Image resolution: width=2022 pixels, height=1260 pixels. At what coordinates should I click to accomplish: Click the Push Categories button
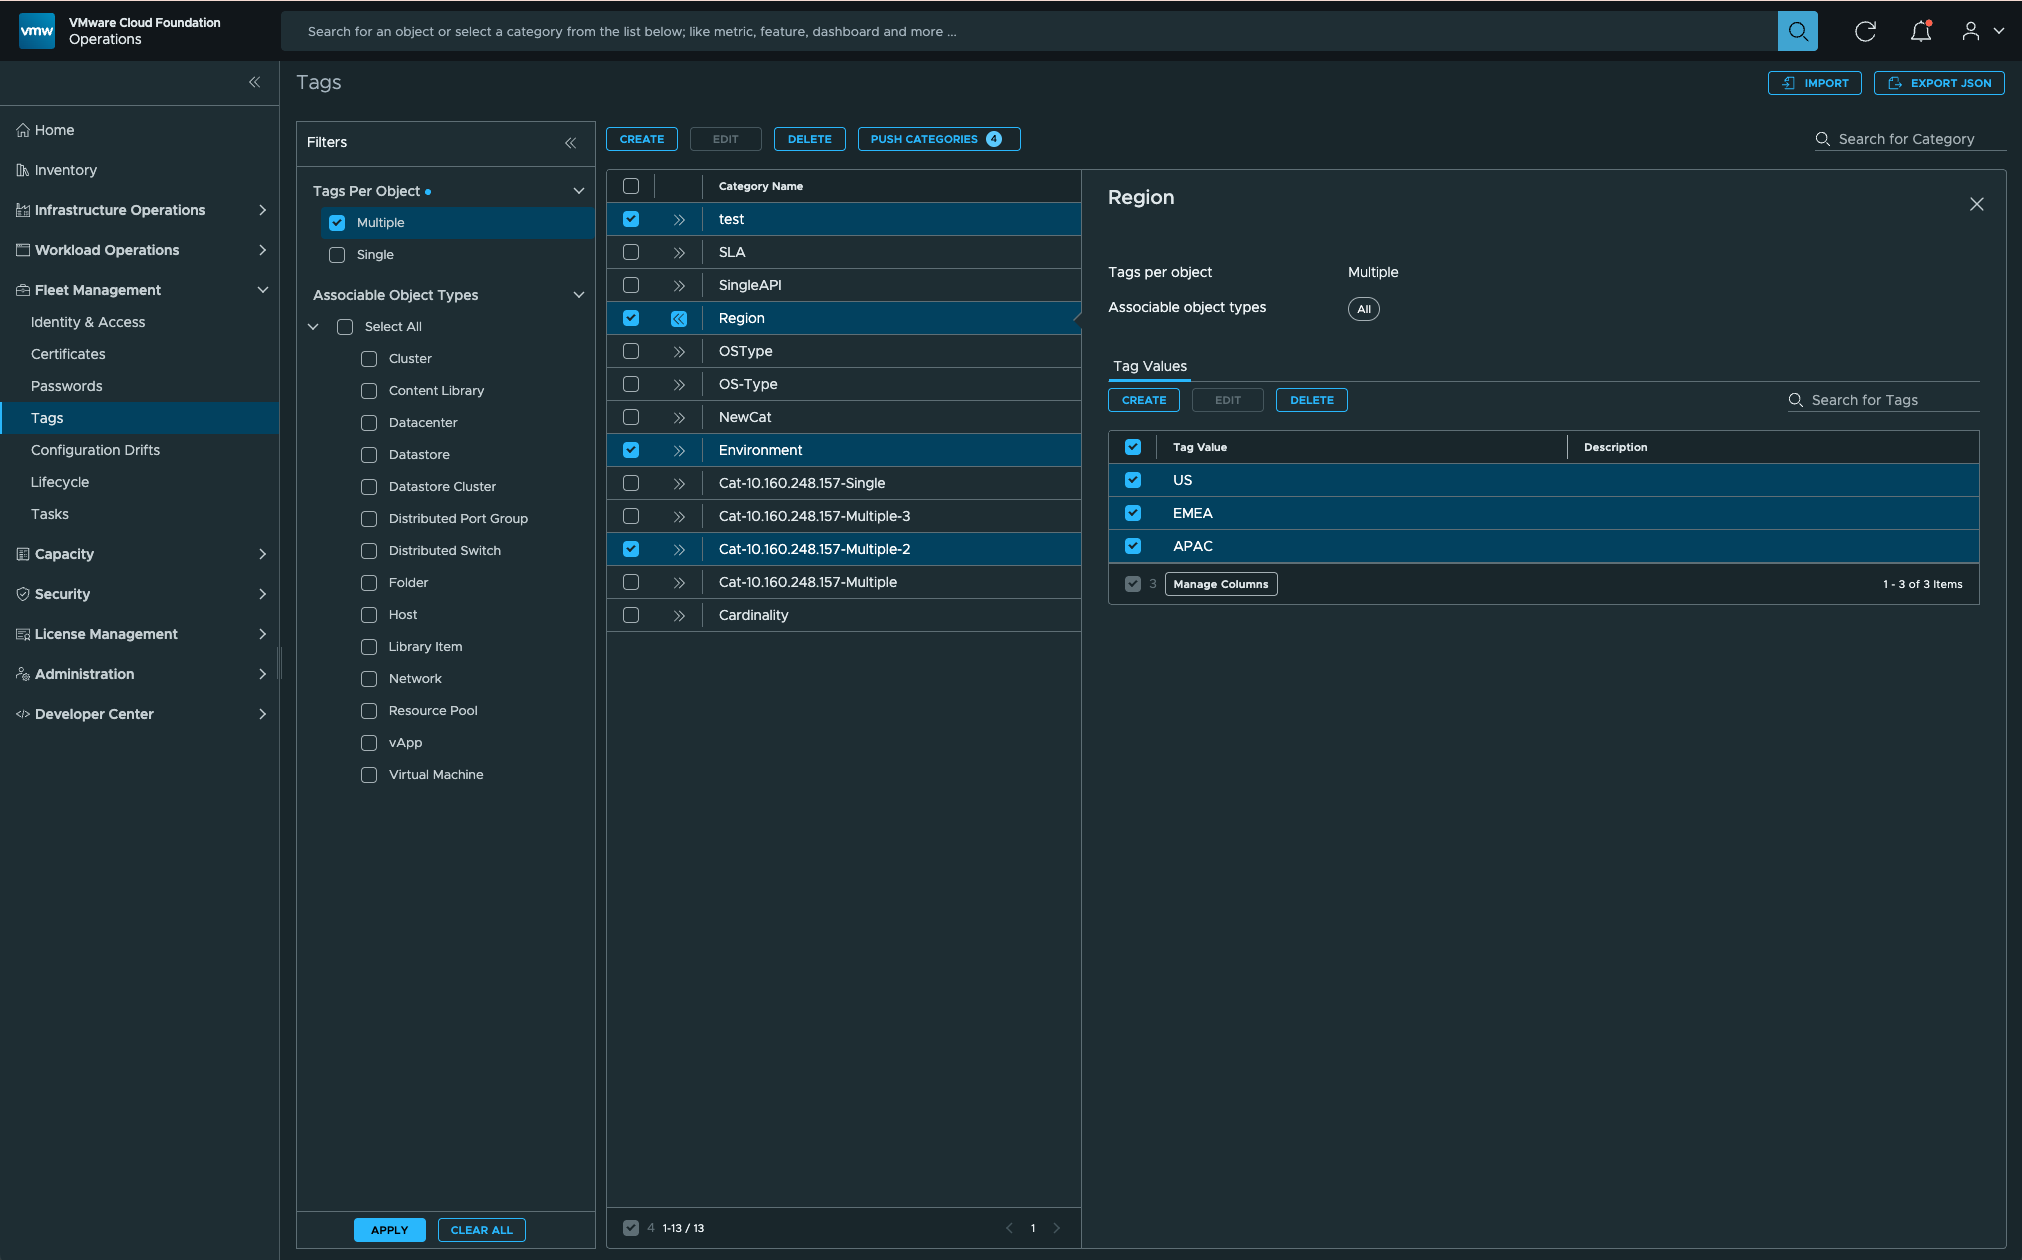(938, 139)
